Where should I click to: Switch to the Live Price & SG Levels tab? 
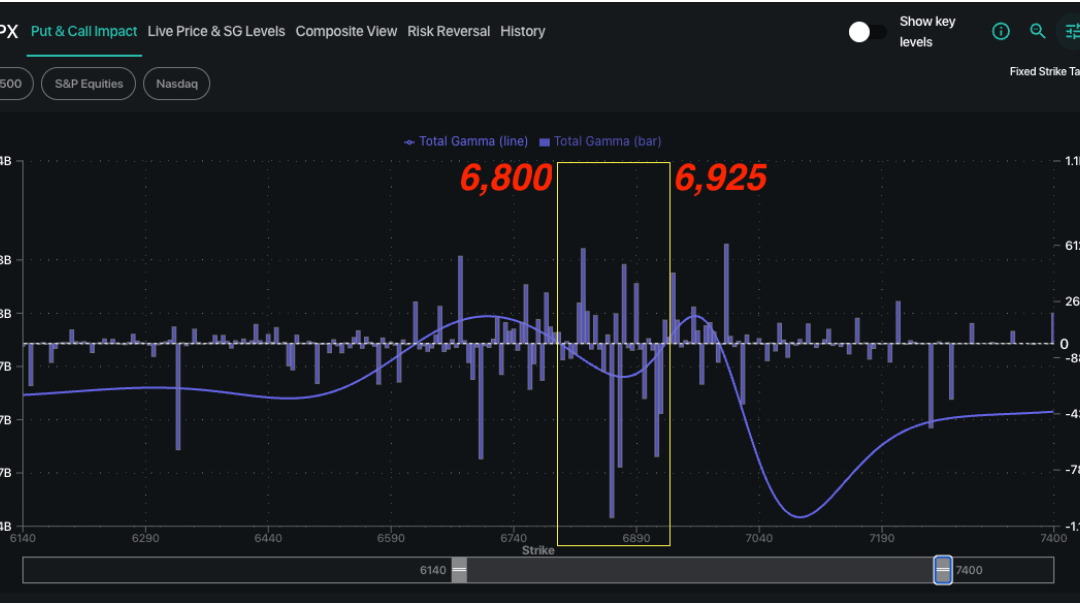tap(216, 31)
